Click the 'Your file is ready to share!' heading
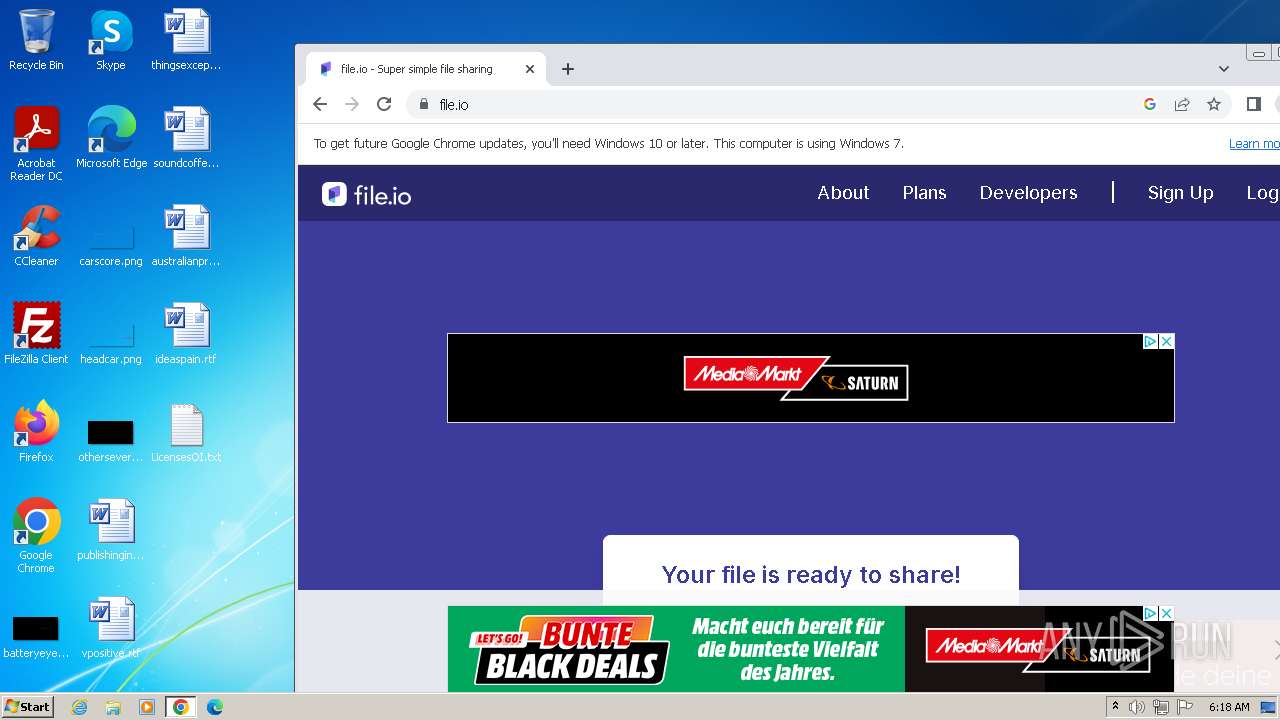Image resolution: width=1280 pixels, height=720 pixels. click(811, 574)
